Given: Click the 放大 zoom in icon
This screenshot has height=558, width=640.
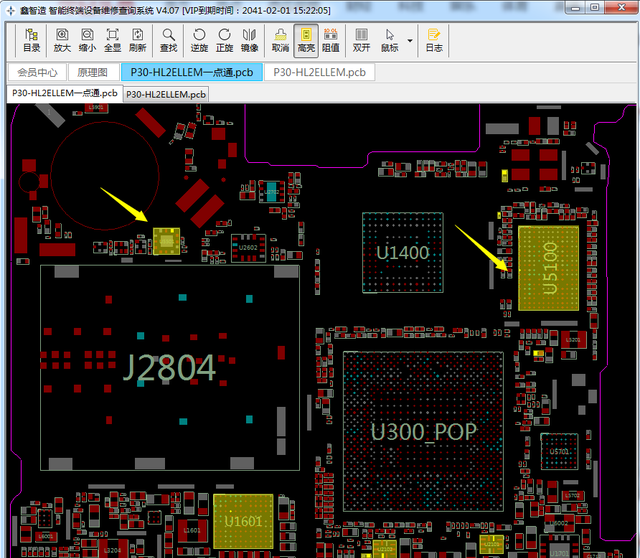Looking at the screenshot, I should click(x=62, y=40).
